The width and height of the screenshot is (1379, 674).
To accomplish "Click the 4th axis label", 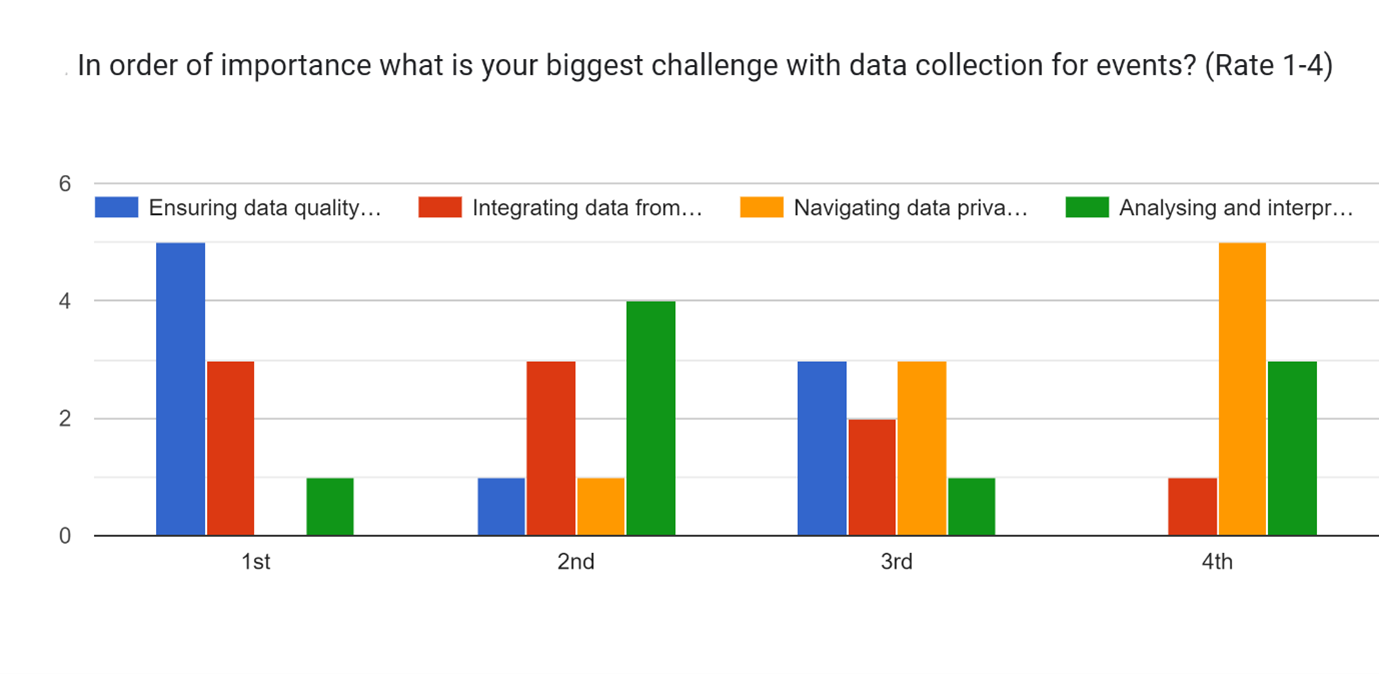I will (1217, 562).
